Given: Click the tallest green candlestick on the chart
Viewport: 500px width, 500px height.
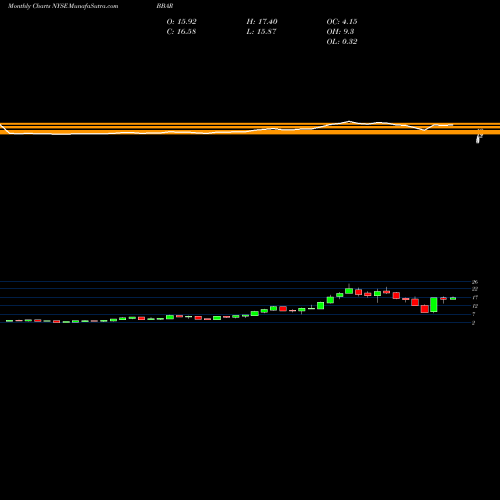Looking at the screenshot, I should [x=434, y=305].
